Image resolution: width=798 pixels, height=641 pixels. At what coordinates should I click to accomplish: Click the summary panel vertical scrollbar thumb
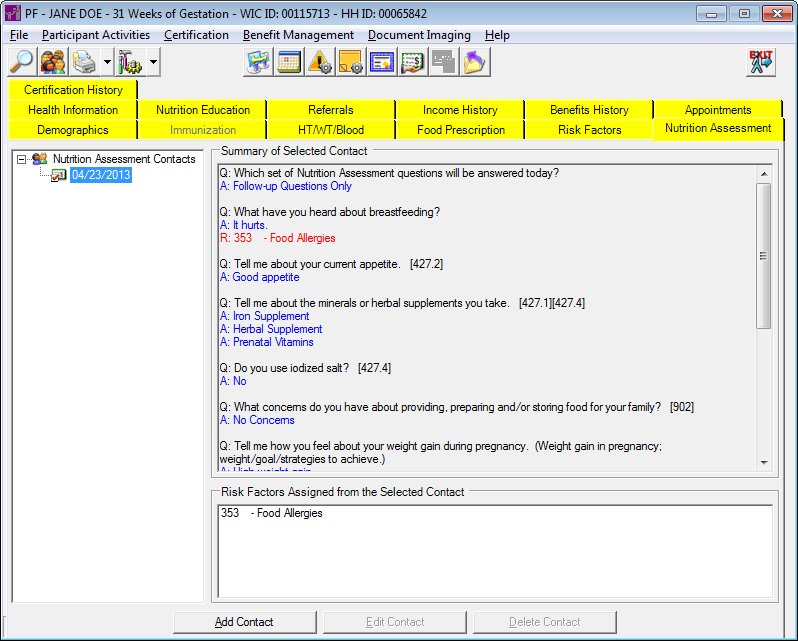tap(764, 256)
